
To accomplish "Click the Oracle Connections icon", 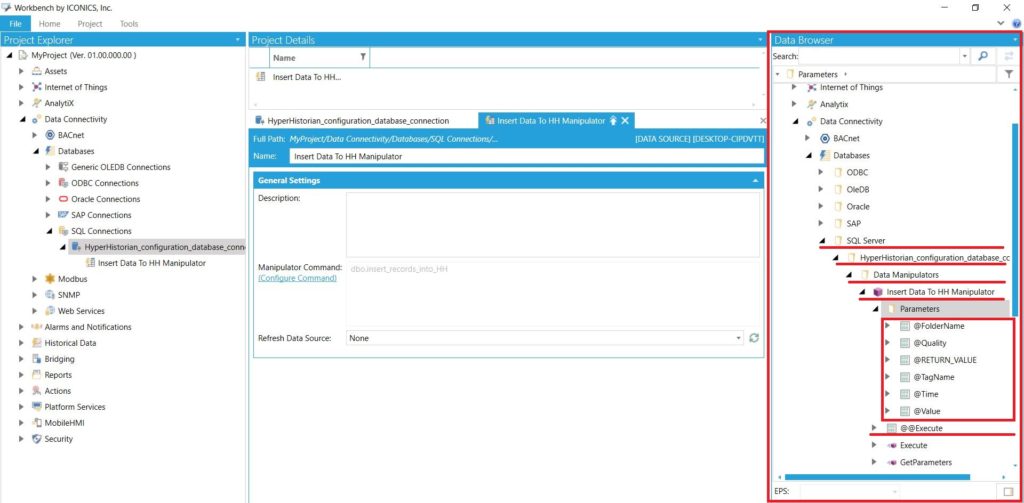I will [x=63, y=199].
